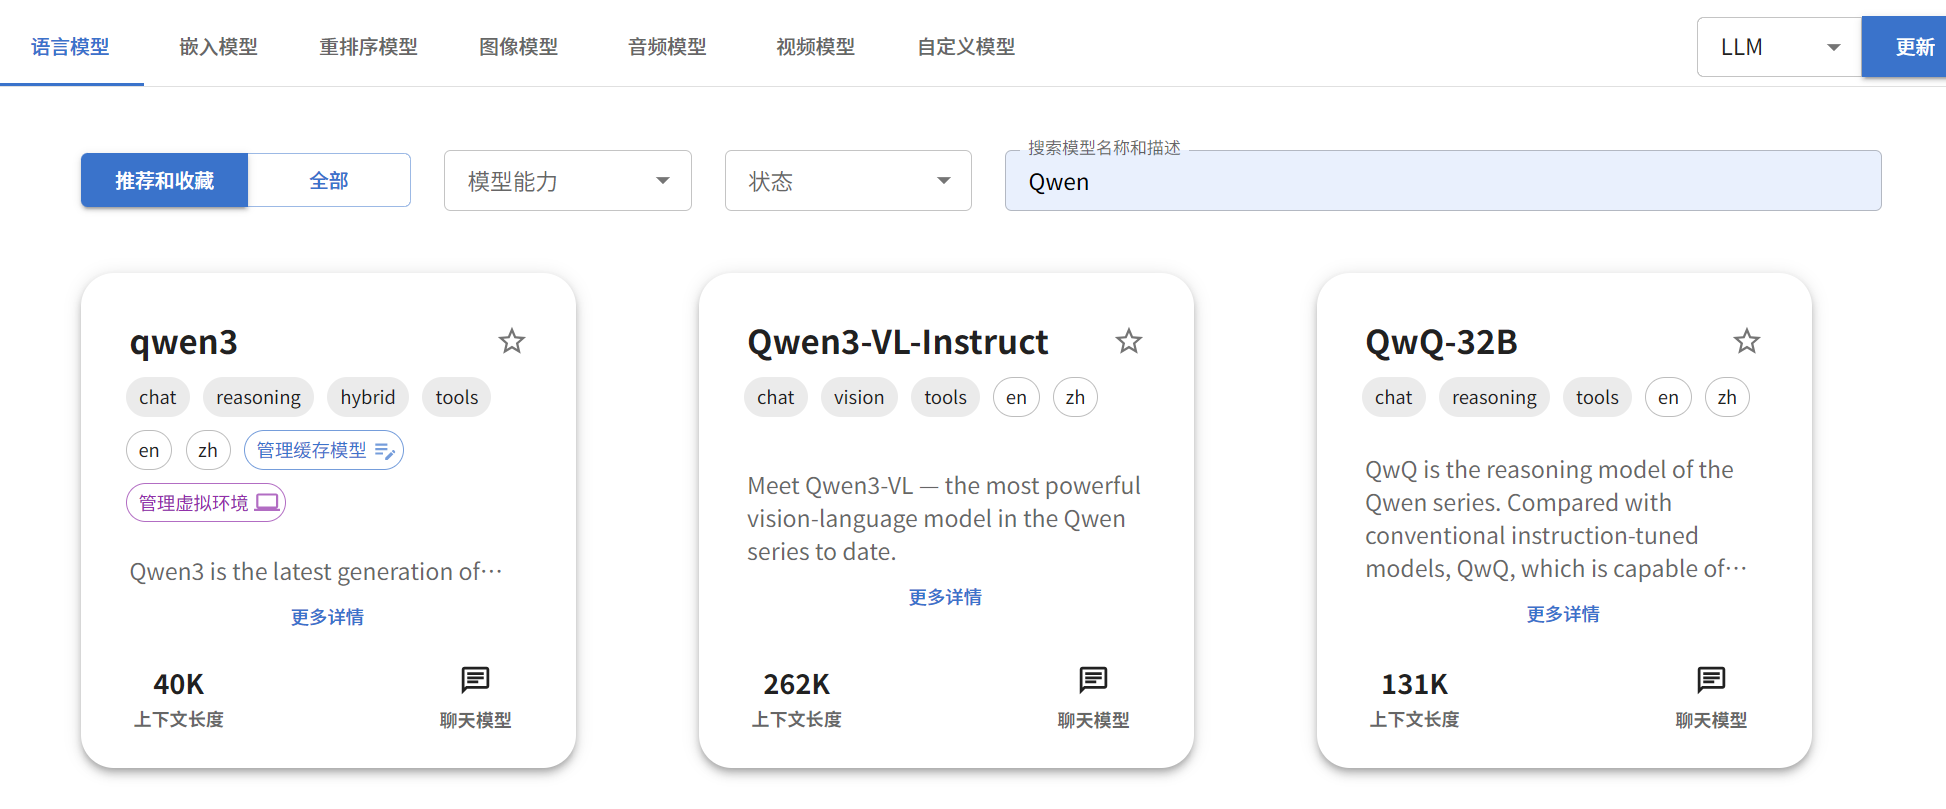The height and width of the screenshot is (809, 1946).
Task: Open 更多详情 for Qwen3-VL-Instruct
Action: tap(945, 597)
